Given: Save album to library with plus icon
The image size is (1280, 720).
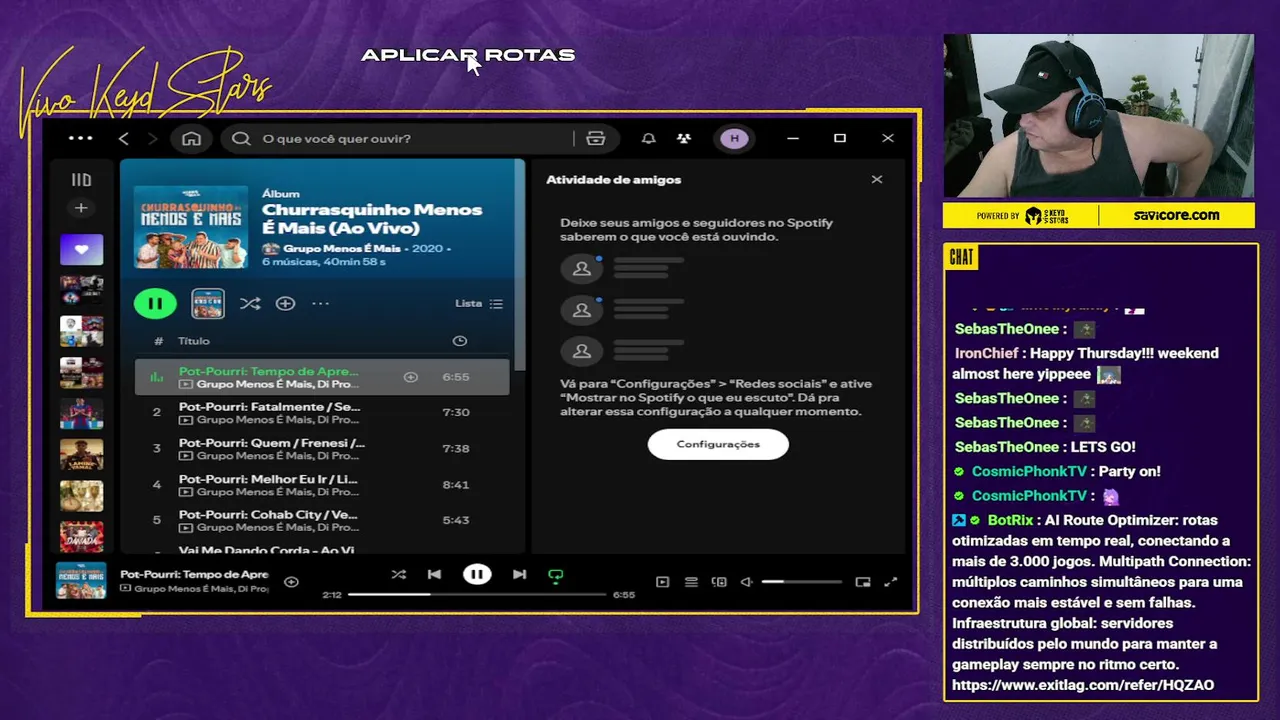Looking at the screenshot, I should point(285,303).
